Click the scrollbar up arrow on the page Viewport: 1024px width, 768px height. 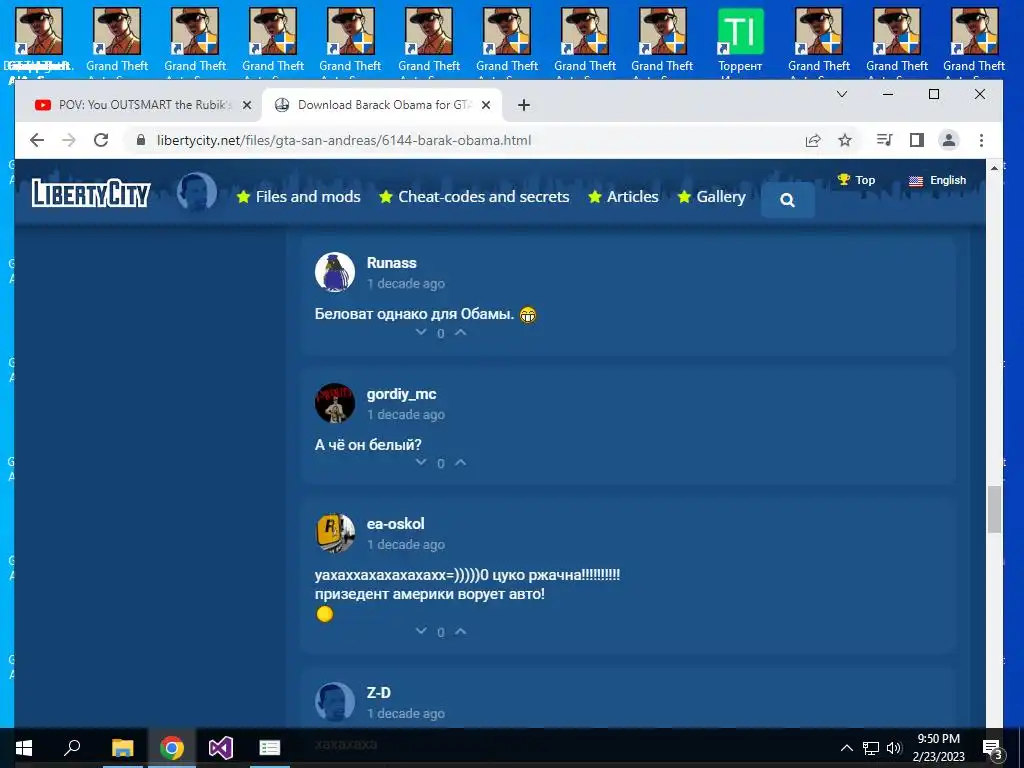coord(994,168)
